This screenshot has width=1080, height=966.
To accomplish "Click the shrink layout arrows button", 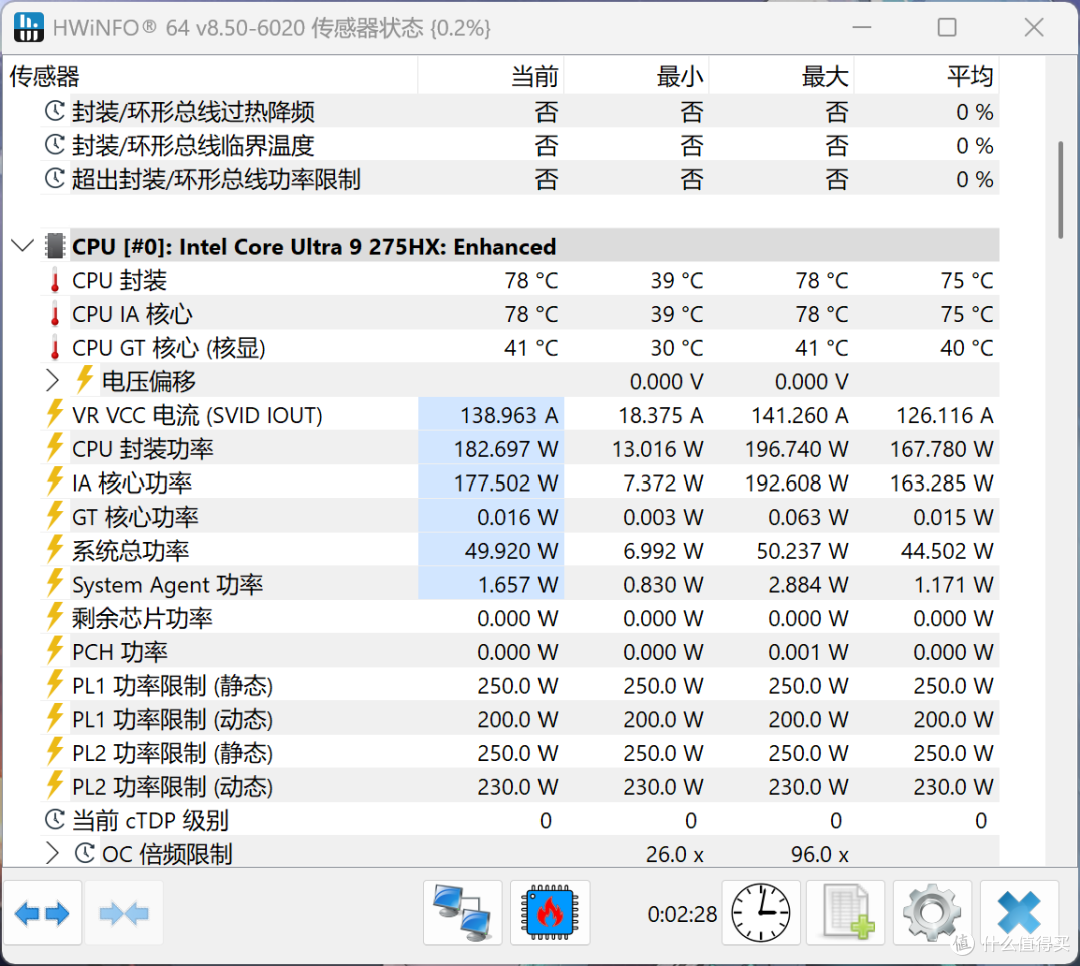I will [124, 913].
